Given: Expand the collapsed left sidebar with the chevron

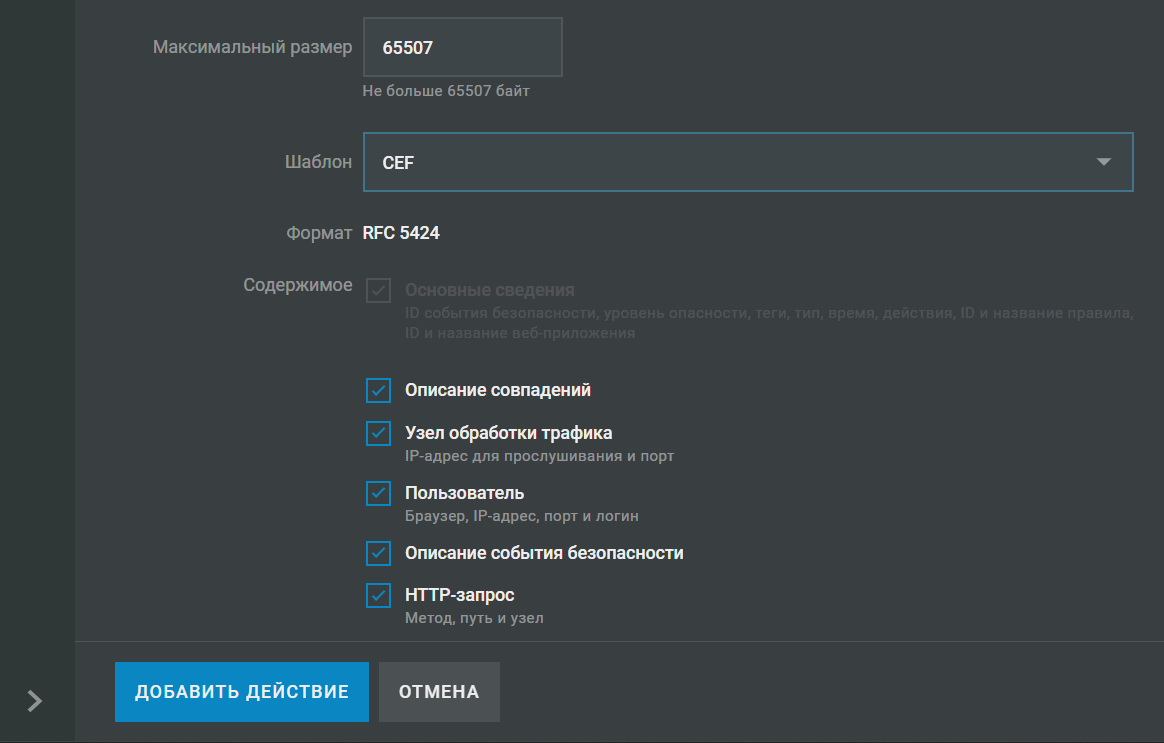Looking at the screenshot, I should 35,701.
